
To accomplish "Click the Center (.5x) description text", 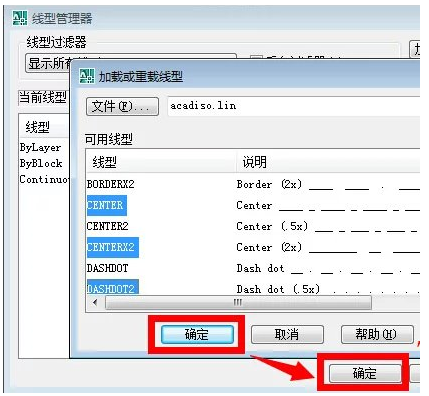I will 272,227.
